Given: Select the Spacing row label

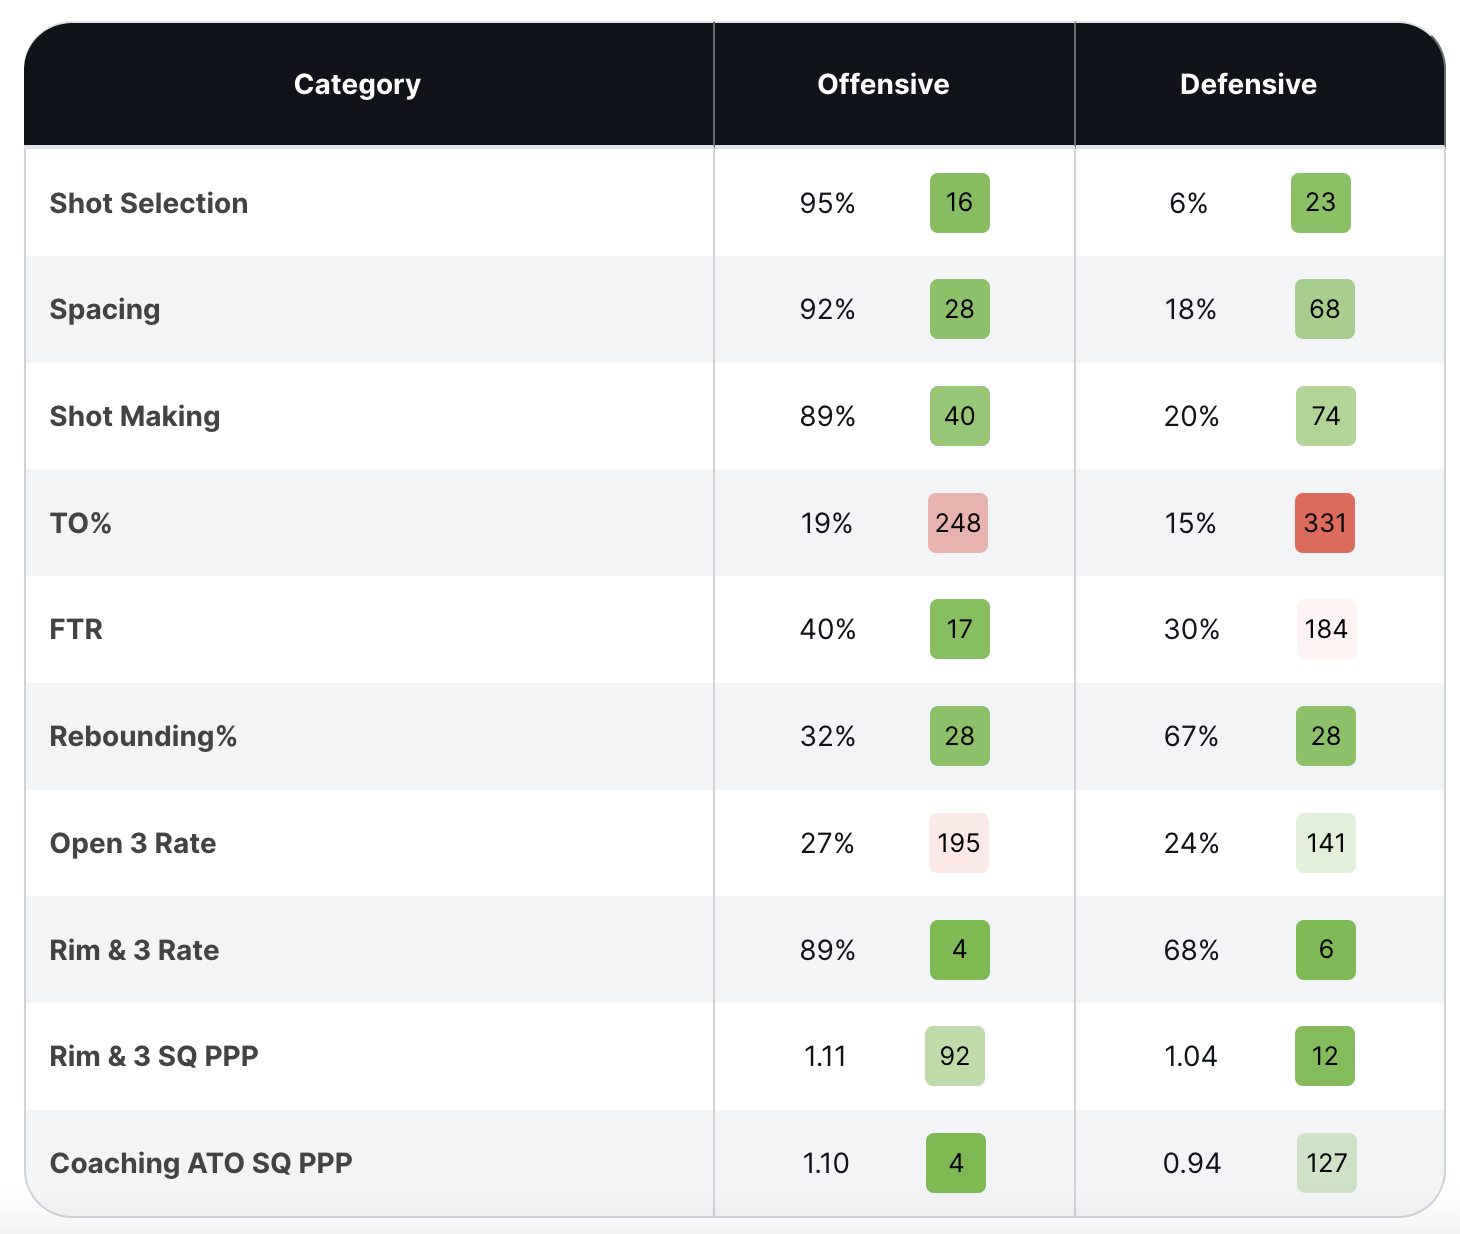Looking at the screenshot, I should click(x=105, y=309).
